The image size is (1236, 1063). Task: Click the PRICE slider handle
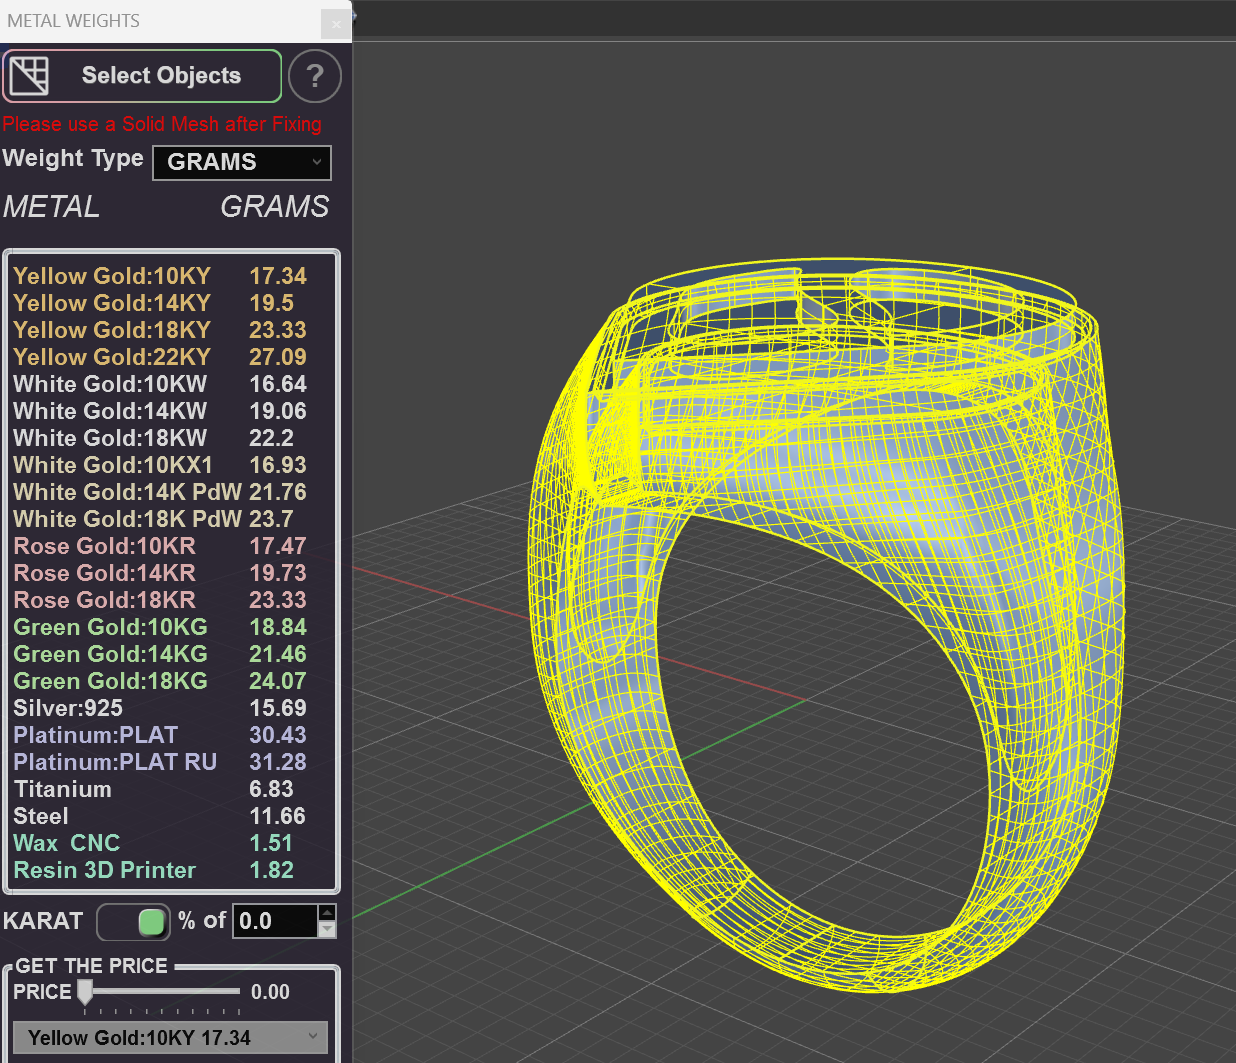point(84,993)
